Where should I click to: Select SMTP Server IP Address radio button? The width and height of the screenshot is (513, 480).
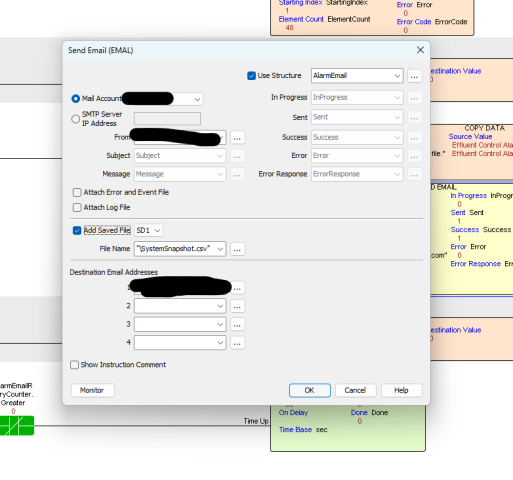point(76,119)
